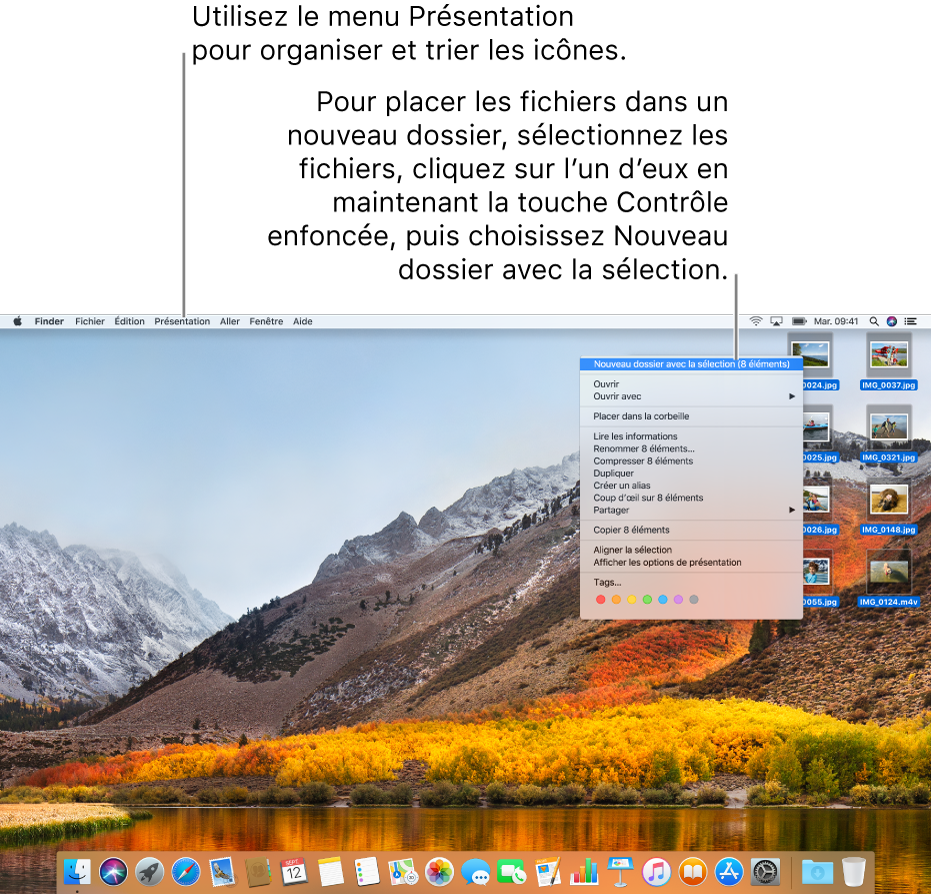Expand Ouvrir avec submenu arrow
The width and height of the screenshot is (931, 894).
(792, 397)
